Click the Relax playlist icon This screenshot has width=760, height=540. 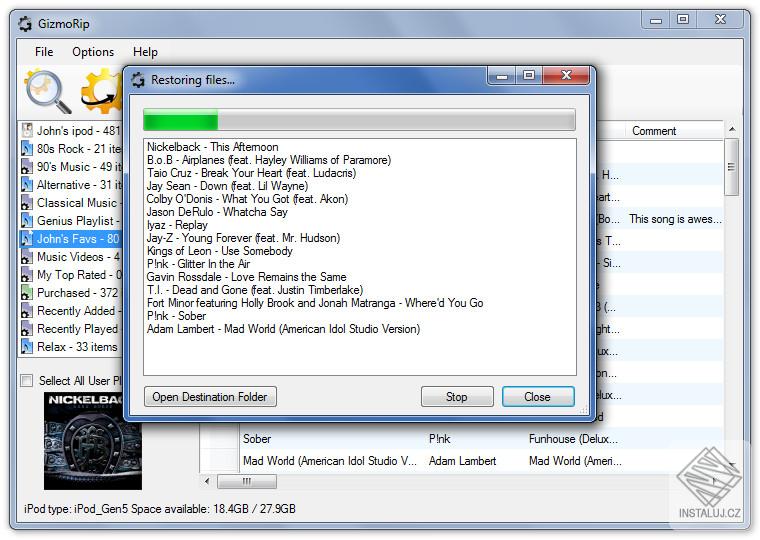(27, 347)
